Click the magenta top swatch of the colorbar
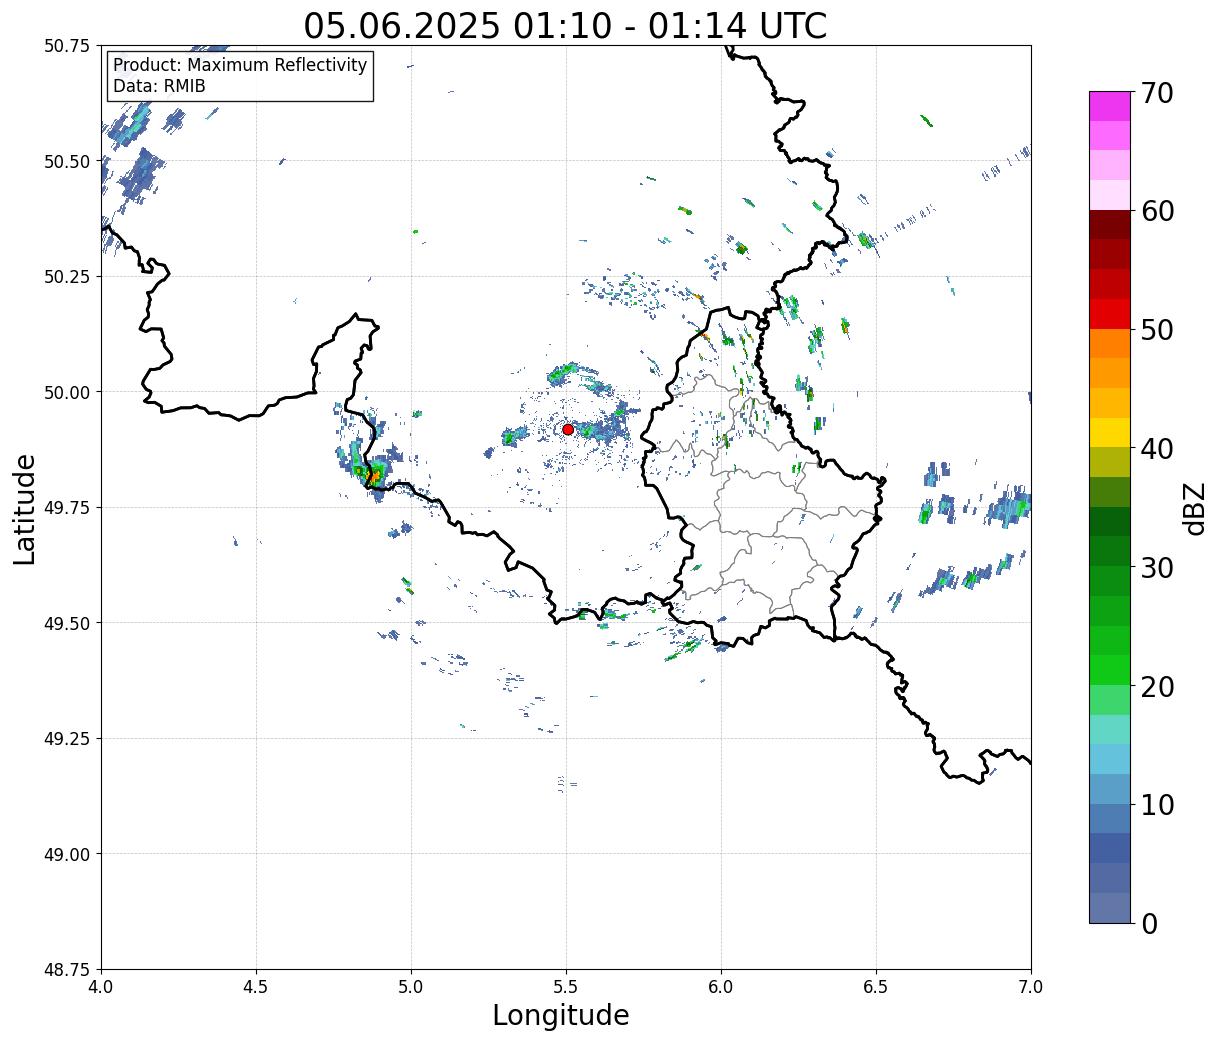 coord(1110,106)
